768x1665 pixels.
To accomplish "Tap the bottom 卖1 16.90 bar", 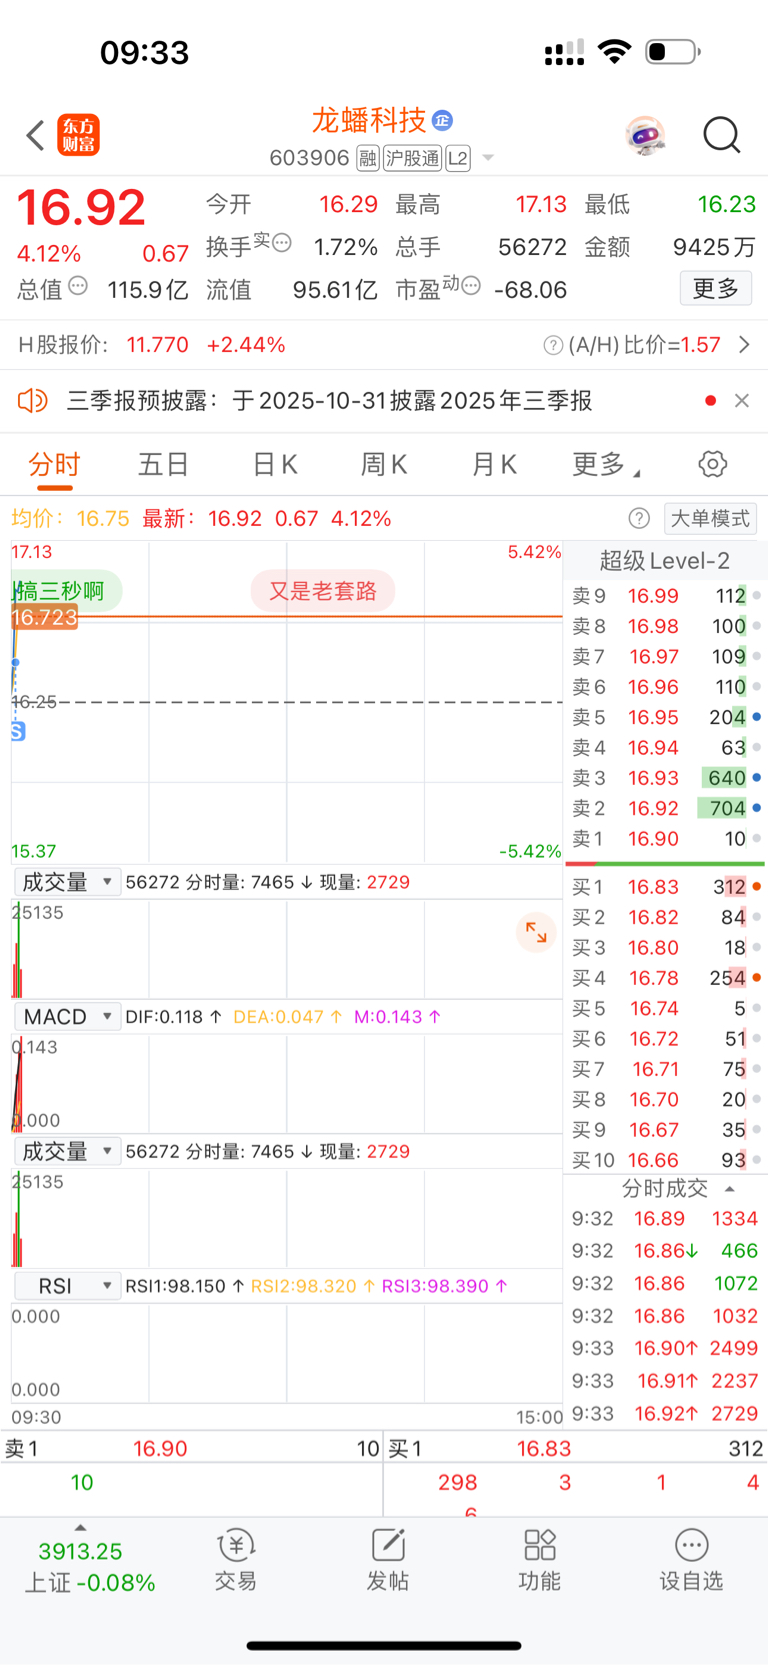I will click(x=192, y=1449).
